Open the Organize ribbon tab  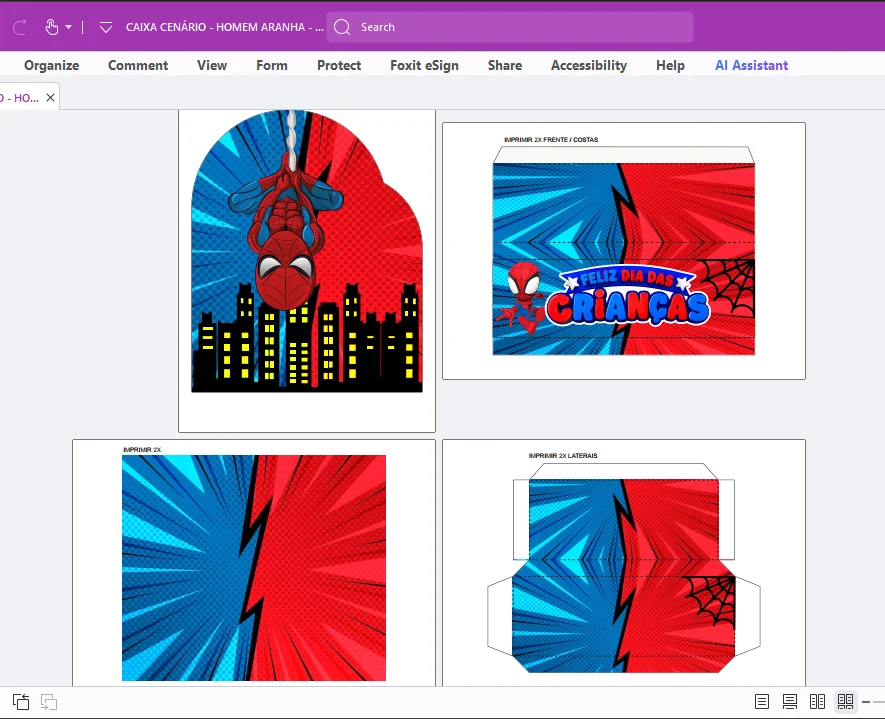[x=51, y=65]
